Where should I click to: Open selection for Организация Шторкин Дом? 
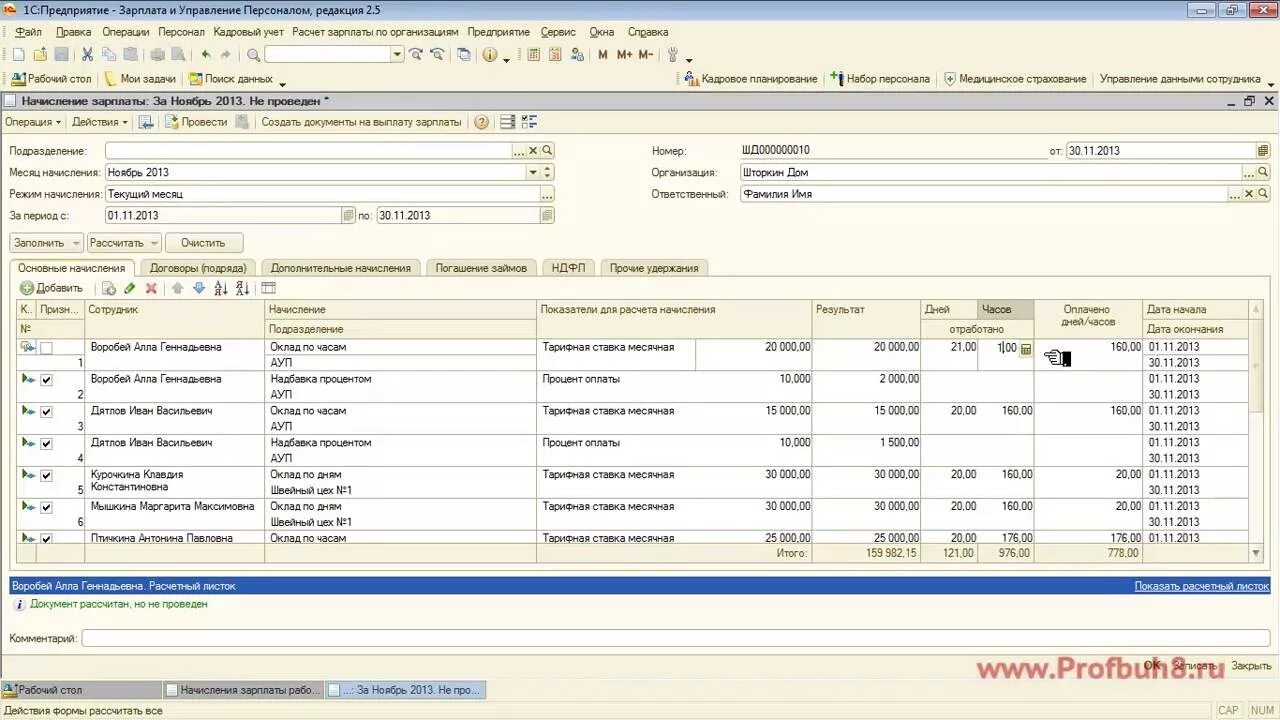coord(1249,172)
